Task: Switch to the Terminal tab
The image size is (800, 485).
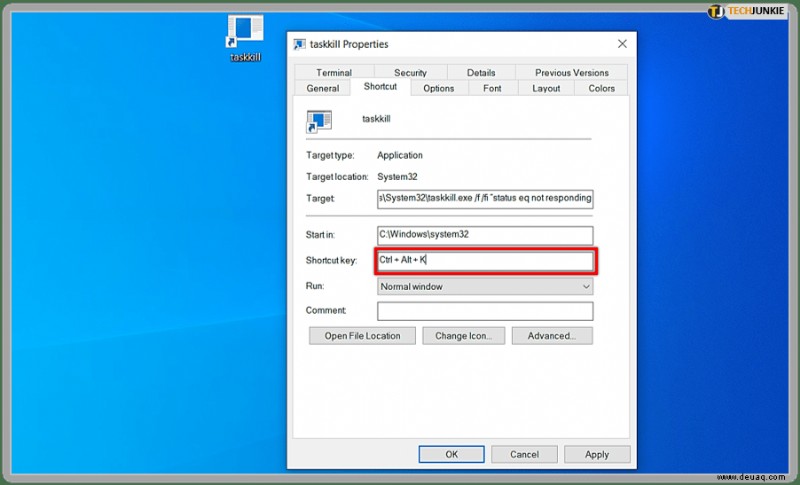Action: tap(334, 72)
